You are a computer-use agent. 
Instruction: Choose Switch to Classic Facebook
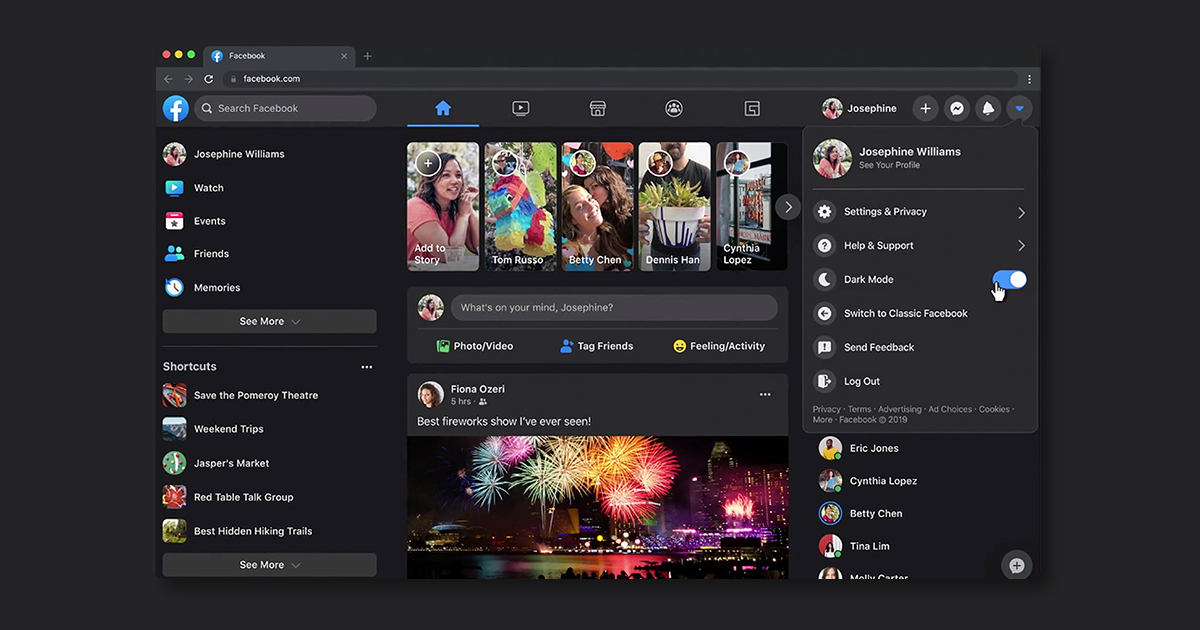[x=905, y=314]
